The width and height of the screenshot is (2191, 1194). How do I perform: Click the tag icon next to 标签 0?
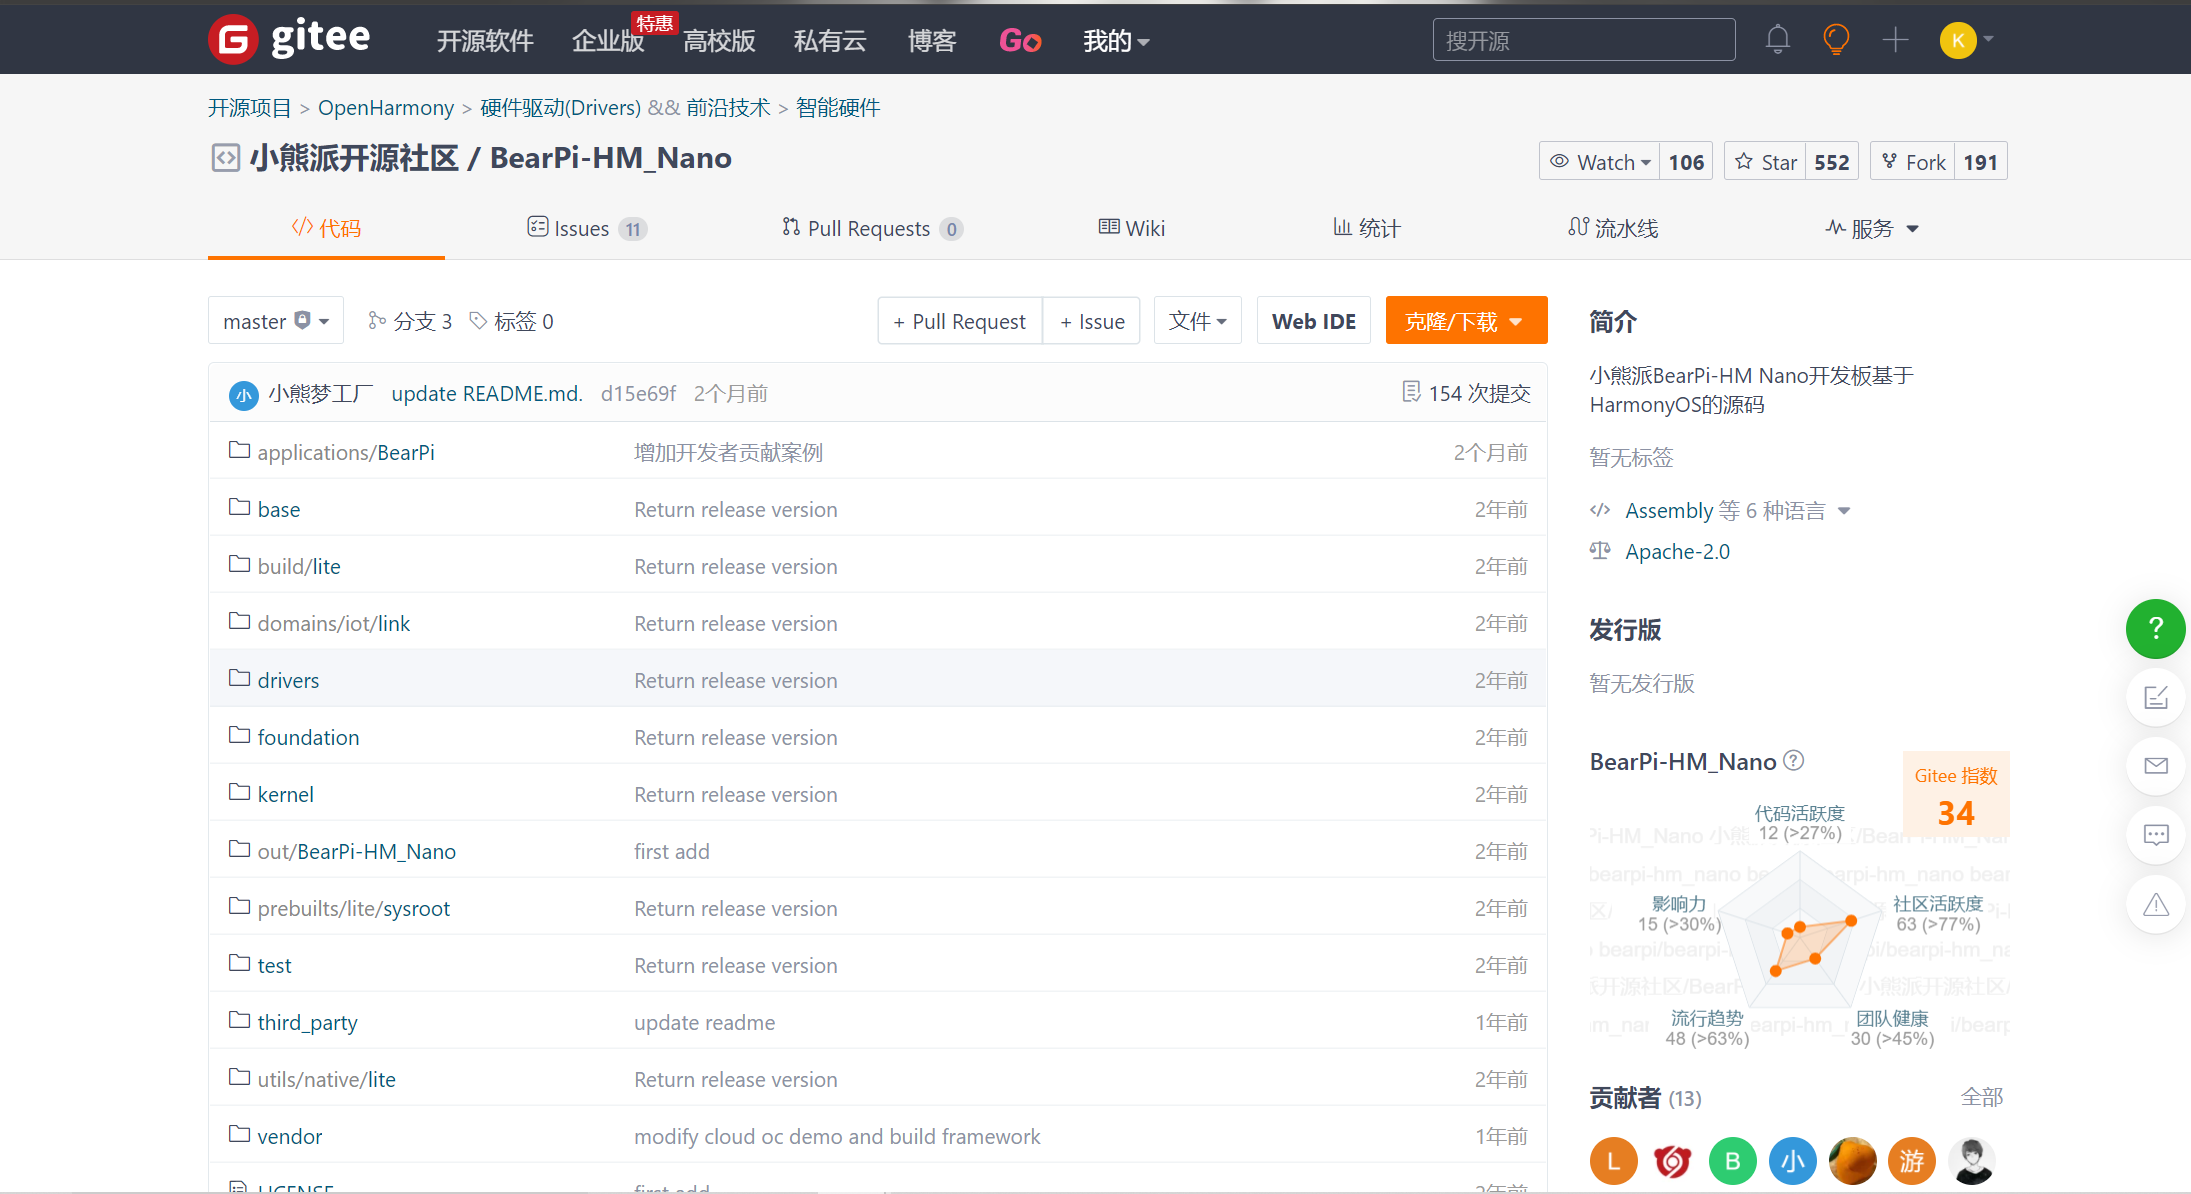coord(479,320)
